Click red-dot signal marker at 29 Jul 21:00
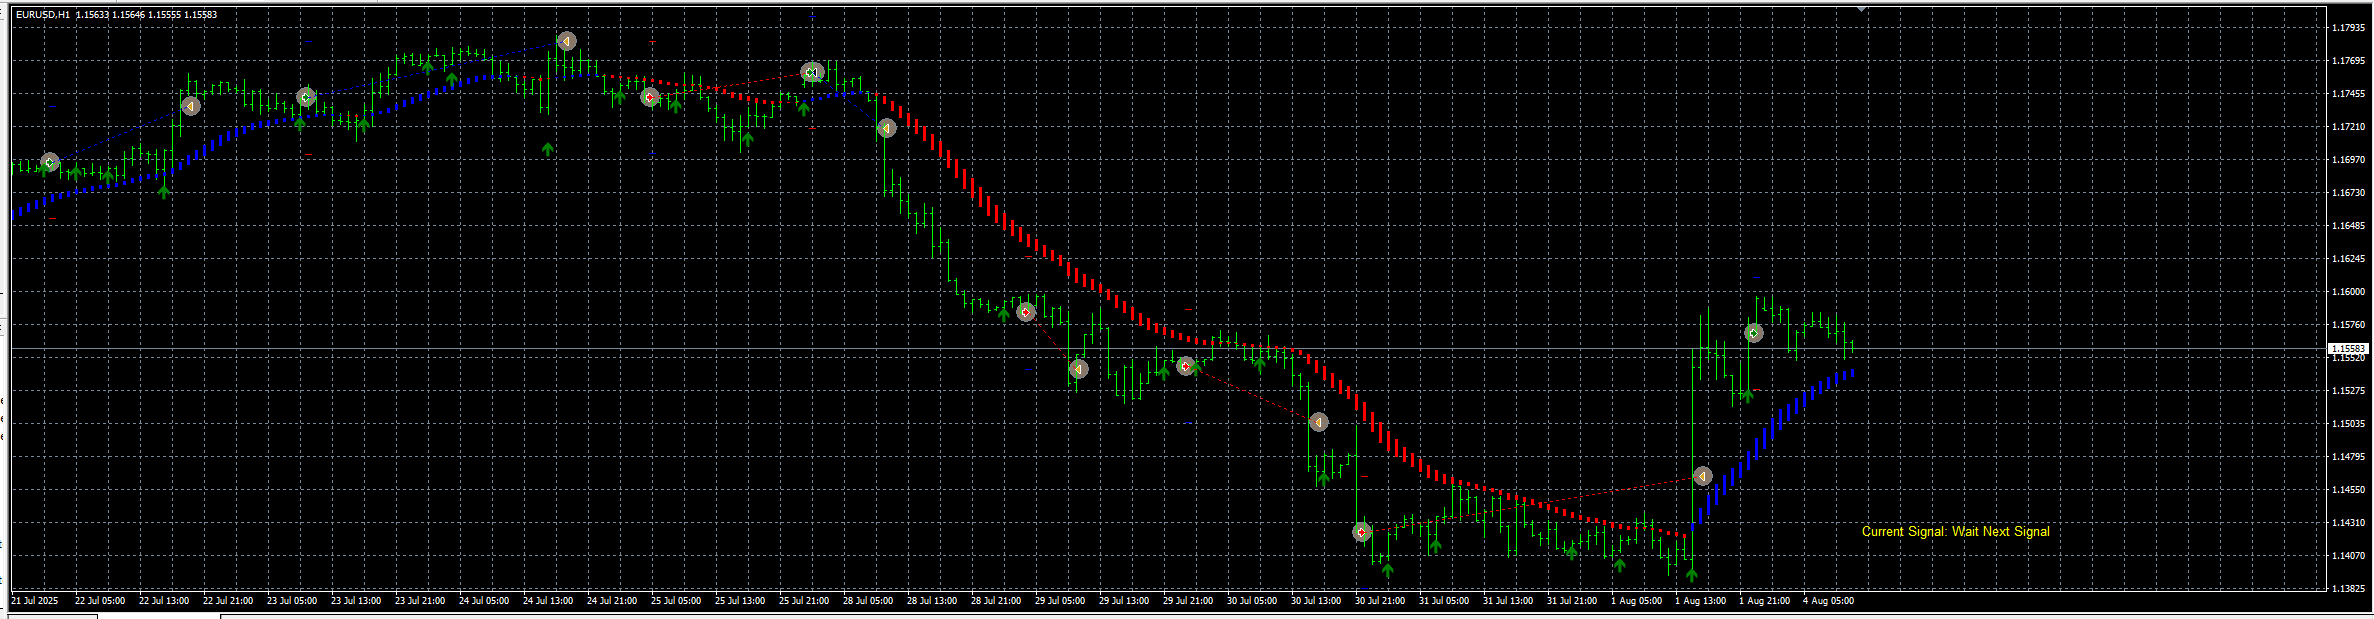2374x619 pixels. coord(1186,366)
